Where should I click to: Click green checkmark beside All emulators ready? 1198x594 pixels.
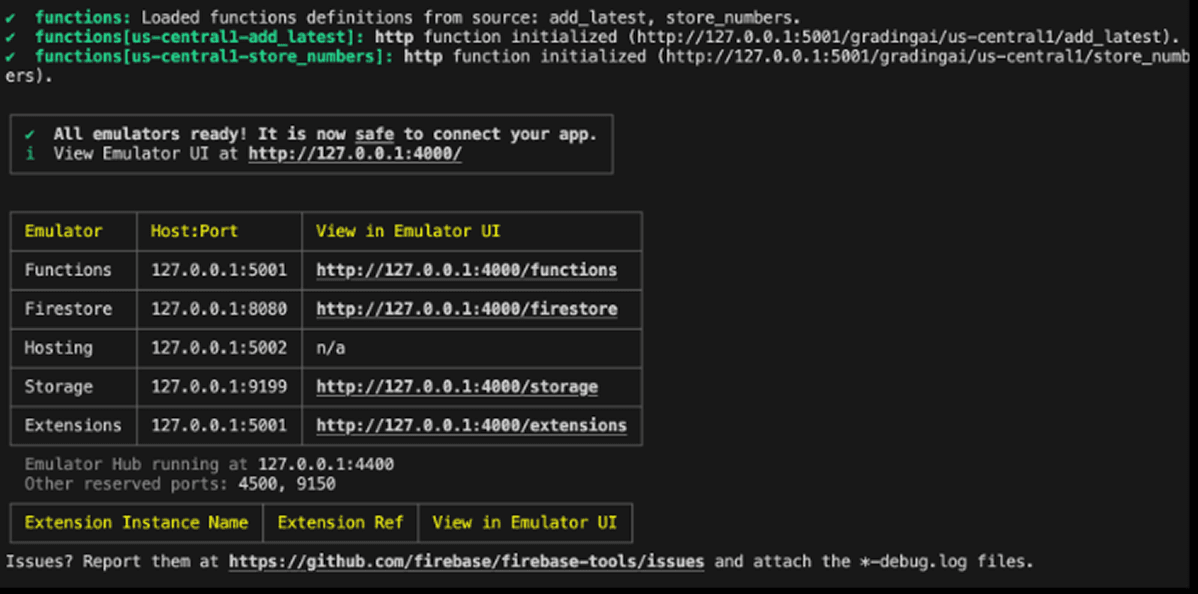coord(30,135)
